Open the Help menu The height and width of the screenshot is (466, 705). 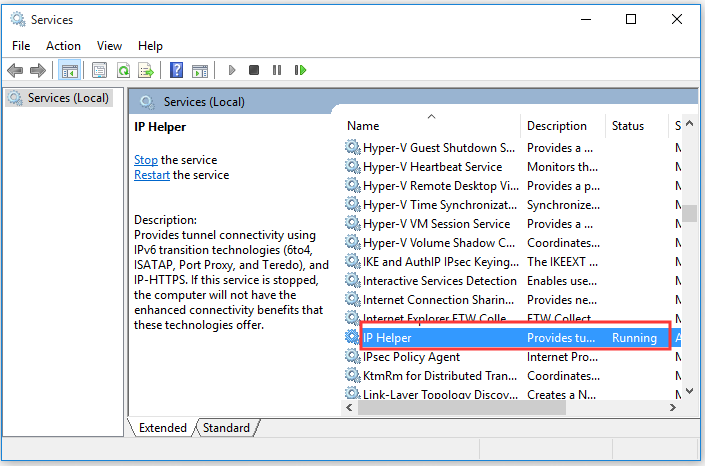tap(150, 46)
